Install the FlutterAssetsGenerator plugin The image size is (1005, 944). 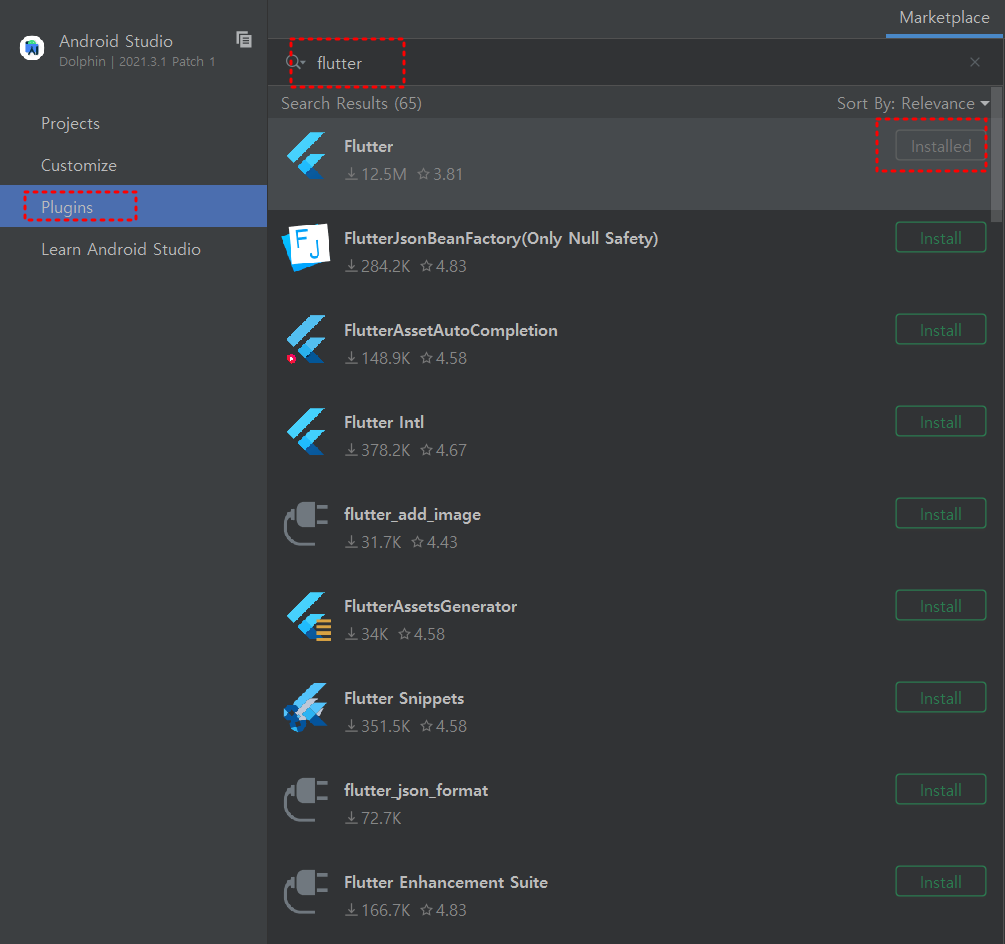[x=940, y=606]
